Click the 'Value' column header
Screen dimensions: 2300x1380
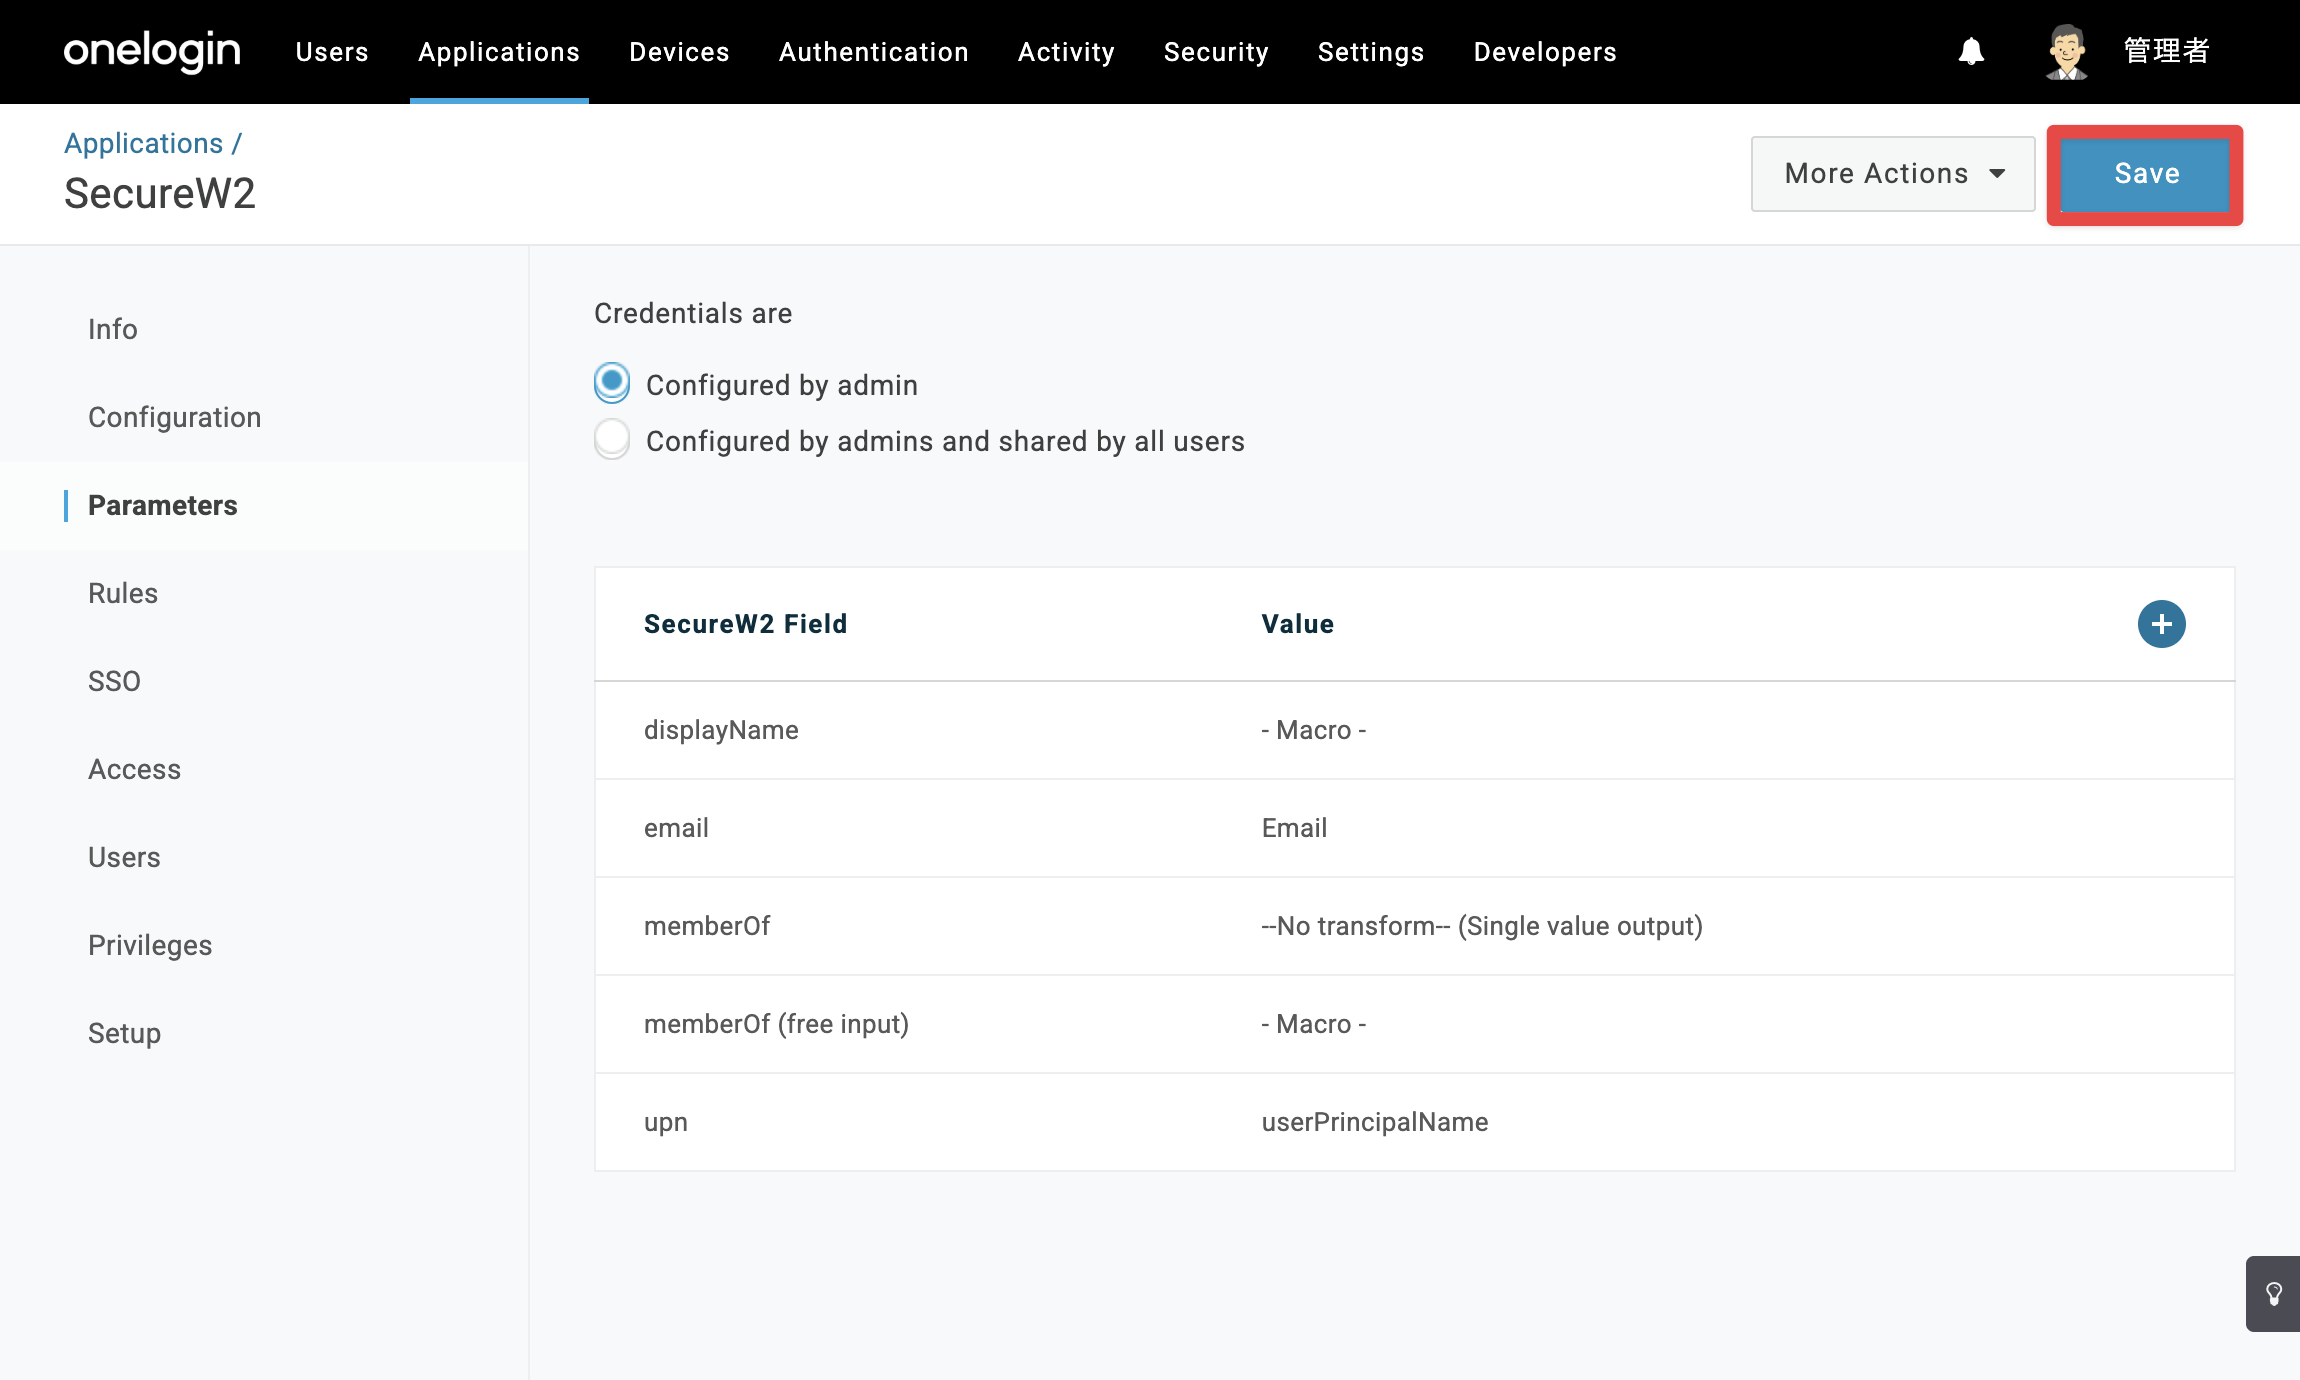[x=1298, y=624]
